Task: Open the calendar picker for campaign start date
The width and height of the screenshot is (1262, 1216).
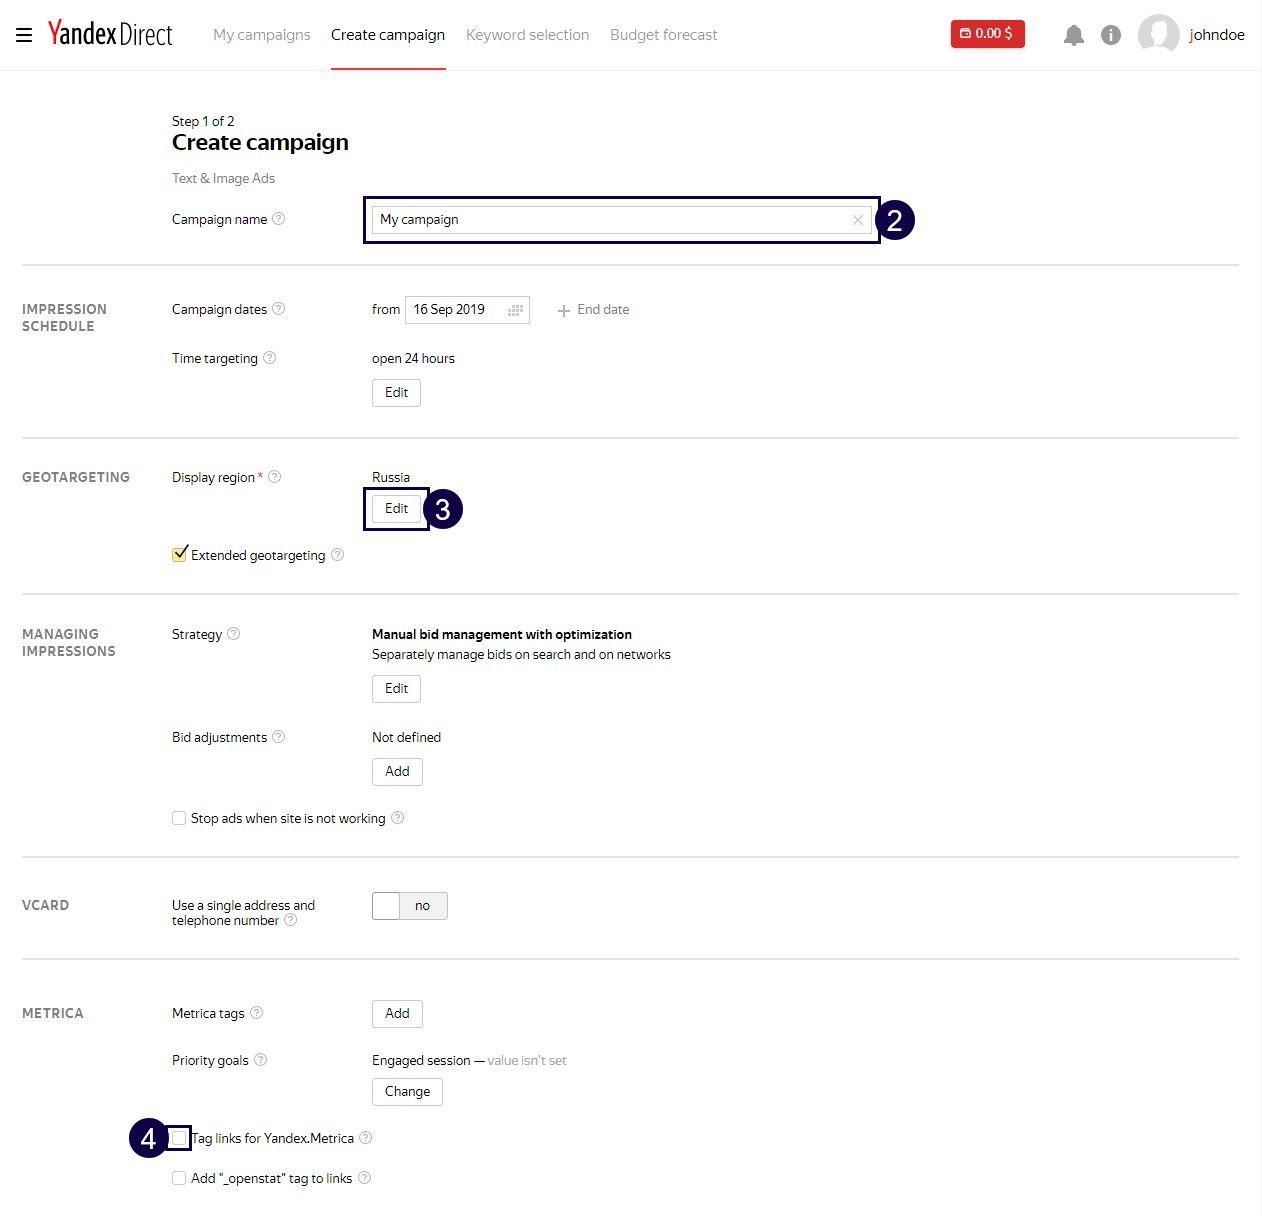Action: pyautogui.click(x=515, y=310)
